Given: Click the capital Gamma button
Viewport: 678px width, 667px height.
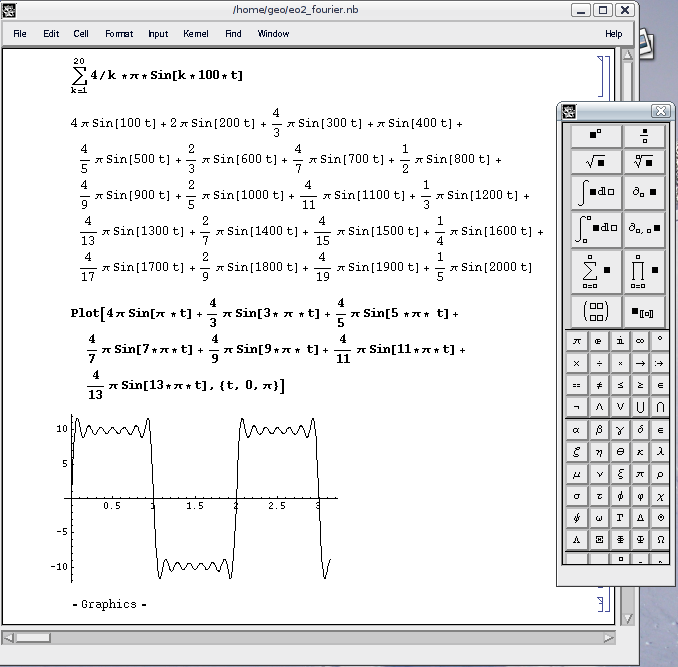Looking at the screenshot, I should pyautogui.click(x=620, y=518).
